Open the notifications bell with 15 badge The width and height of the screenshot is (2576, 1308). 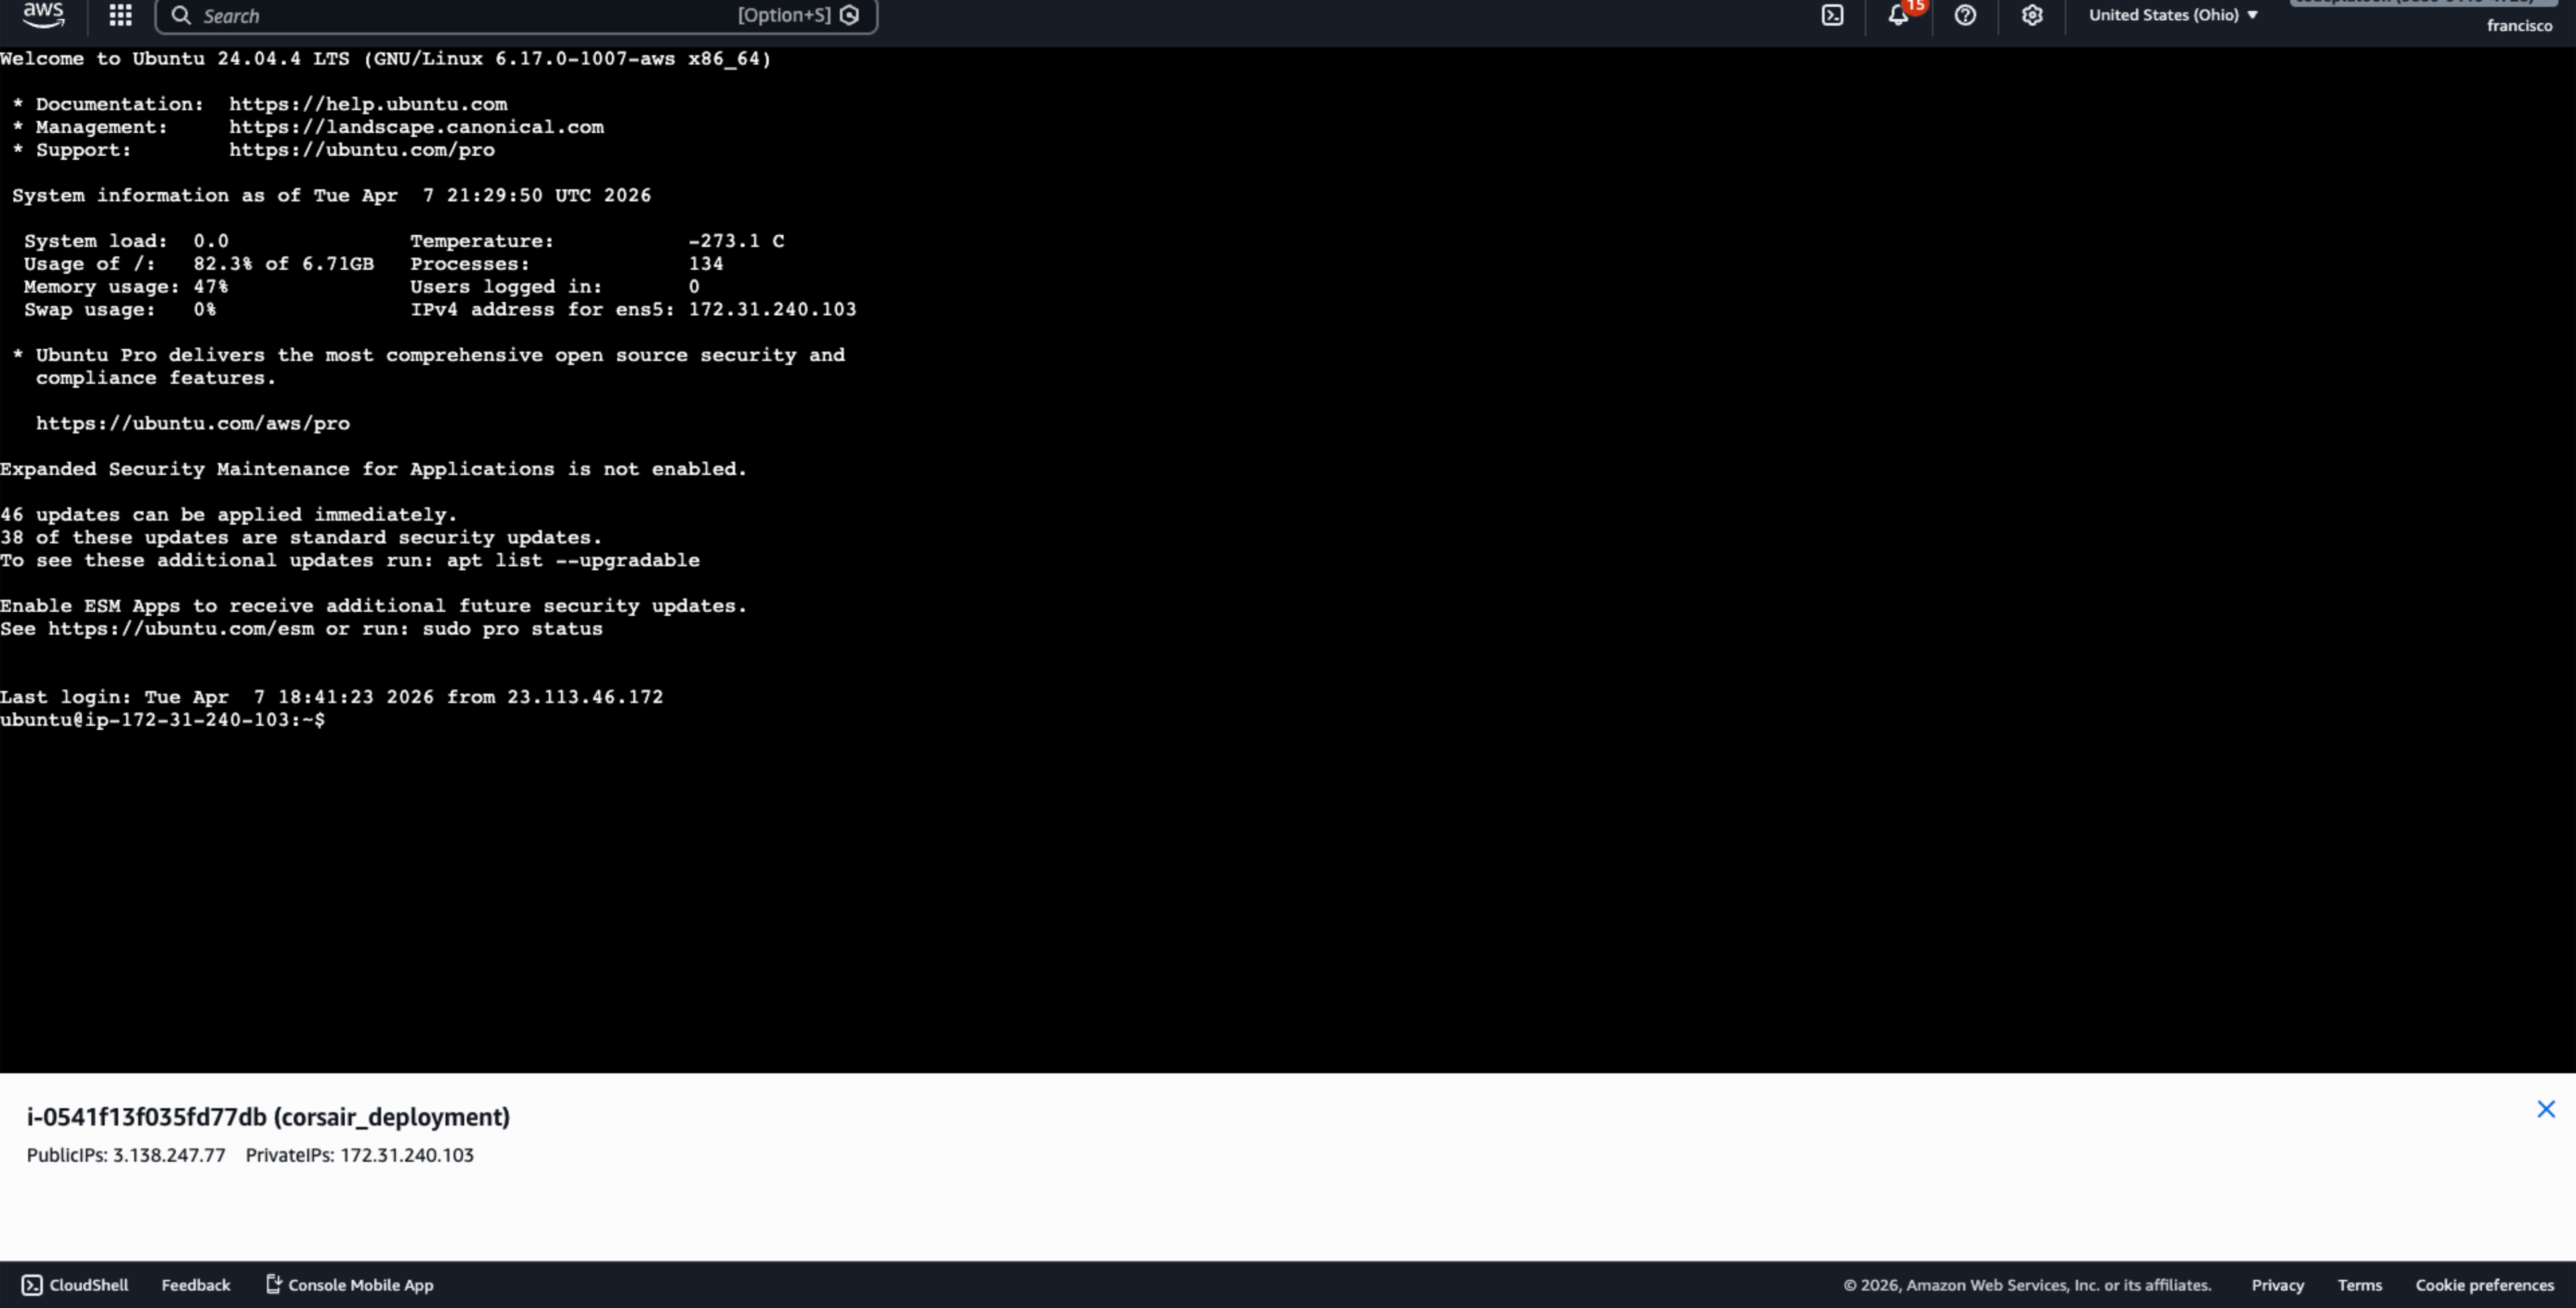pyautogui.click(x=1898, y=15)
